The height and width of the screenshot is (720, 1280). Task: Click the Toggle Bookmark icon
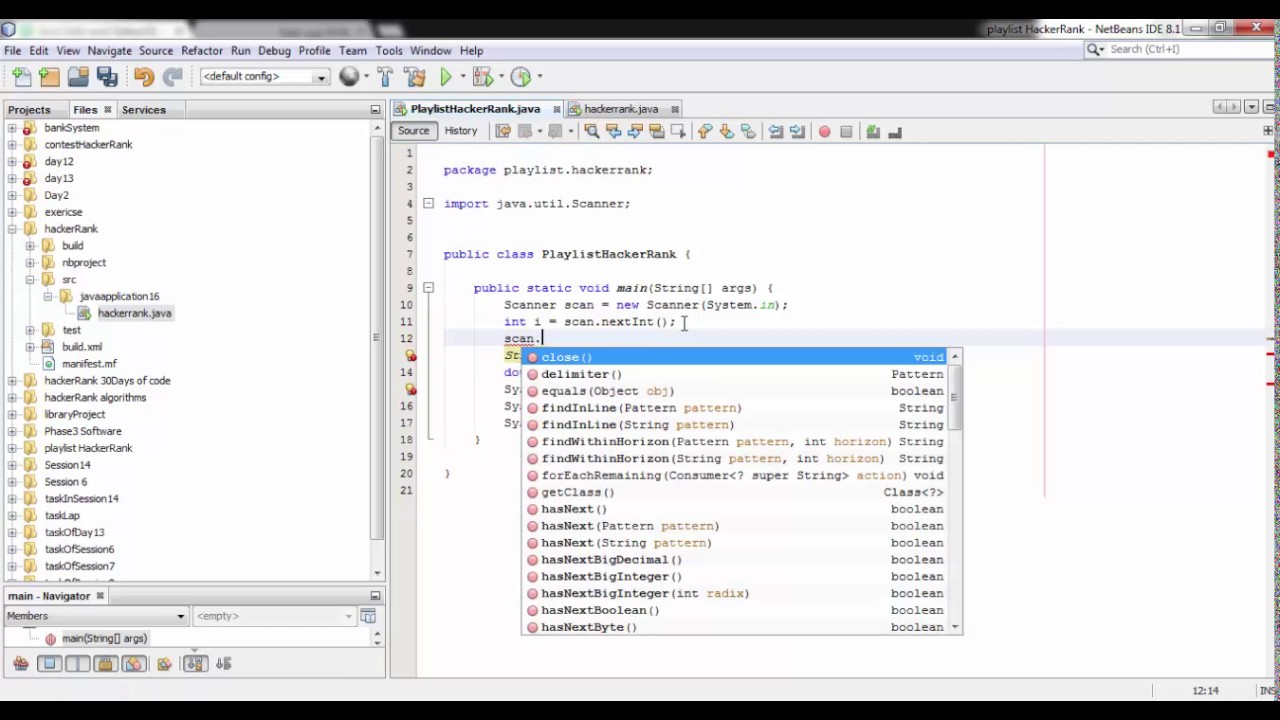pyautogui.click(x=748, y=131)
